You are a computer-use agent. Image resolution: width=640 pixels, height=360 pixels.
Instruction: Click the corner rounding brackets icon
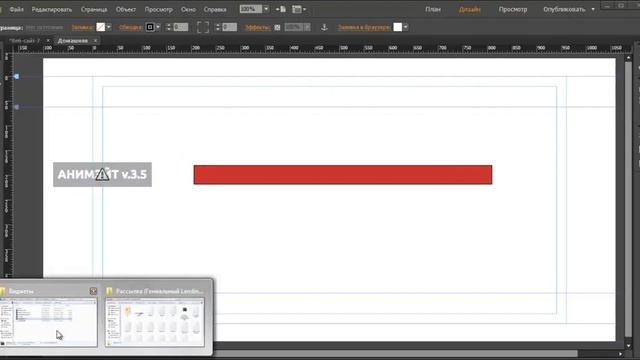coord(203,27)
